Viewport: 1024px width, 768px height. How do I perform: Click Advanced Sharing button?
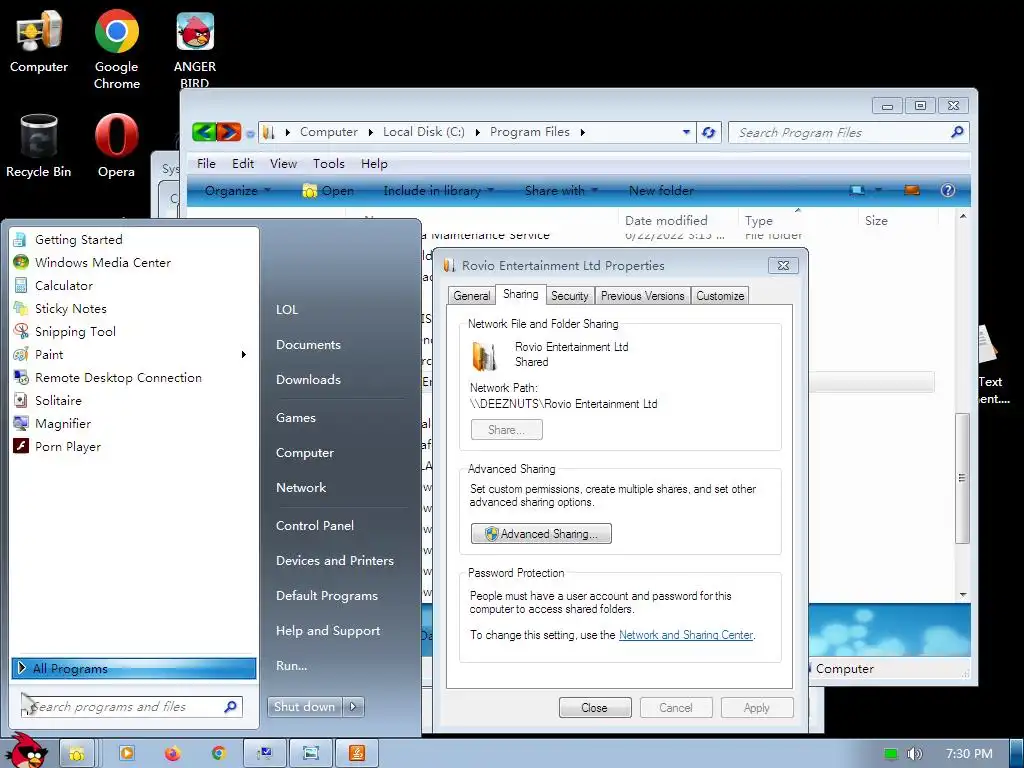(541, 534)
